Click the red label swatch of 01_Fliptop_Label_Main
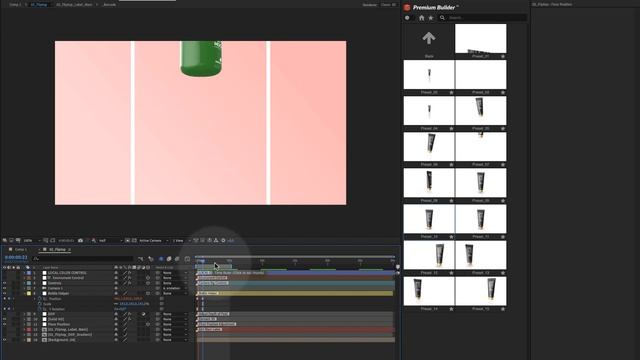Viewport: 640px width, 360px height. [29, 329]
